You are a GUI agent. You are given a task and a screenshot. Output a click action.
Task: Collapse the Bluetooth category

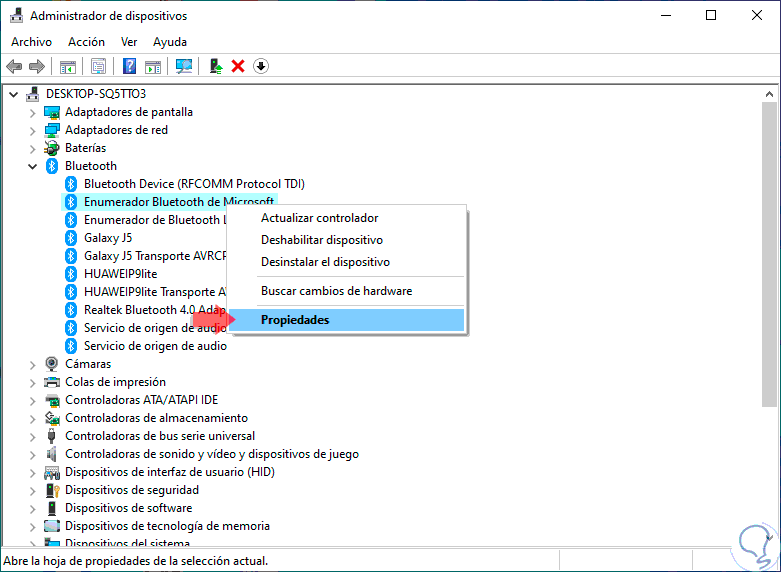33,166
